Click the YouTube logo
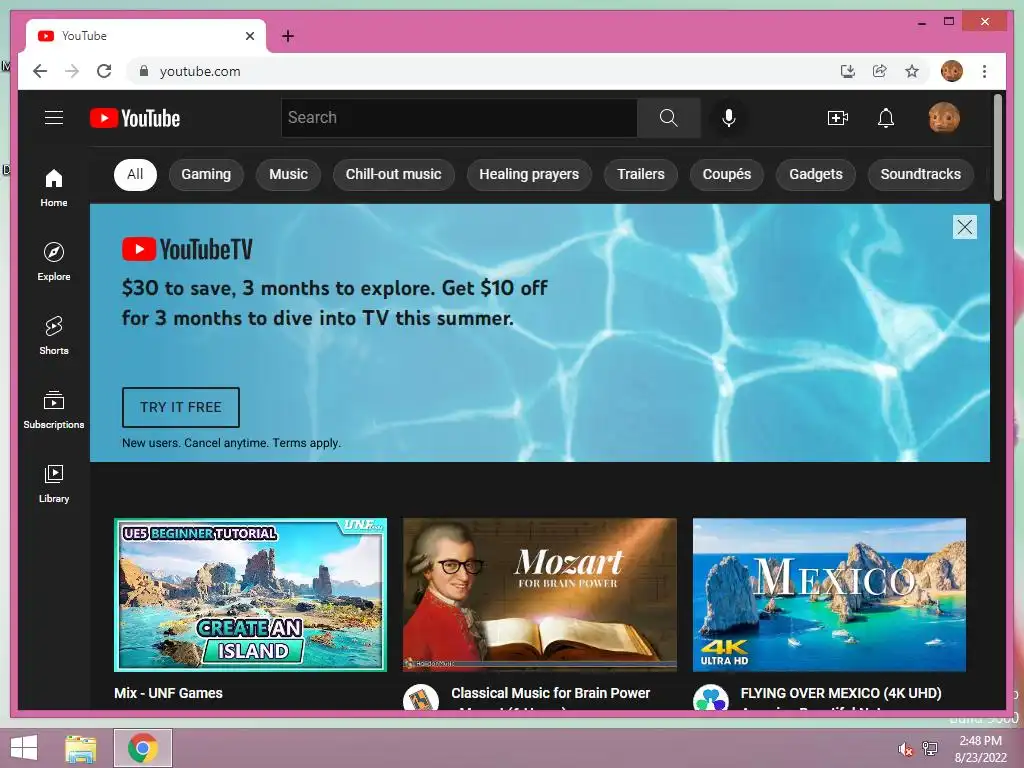The width and height of the screenshot is (1024, 768). pos(135,118)
